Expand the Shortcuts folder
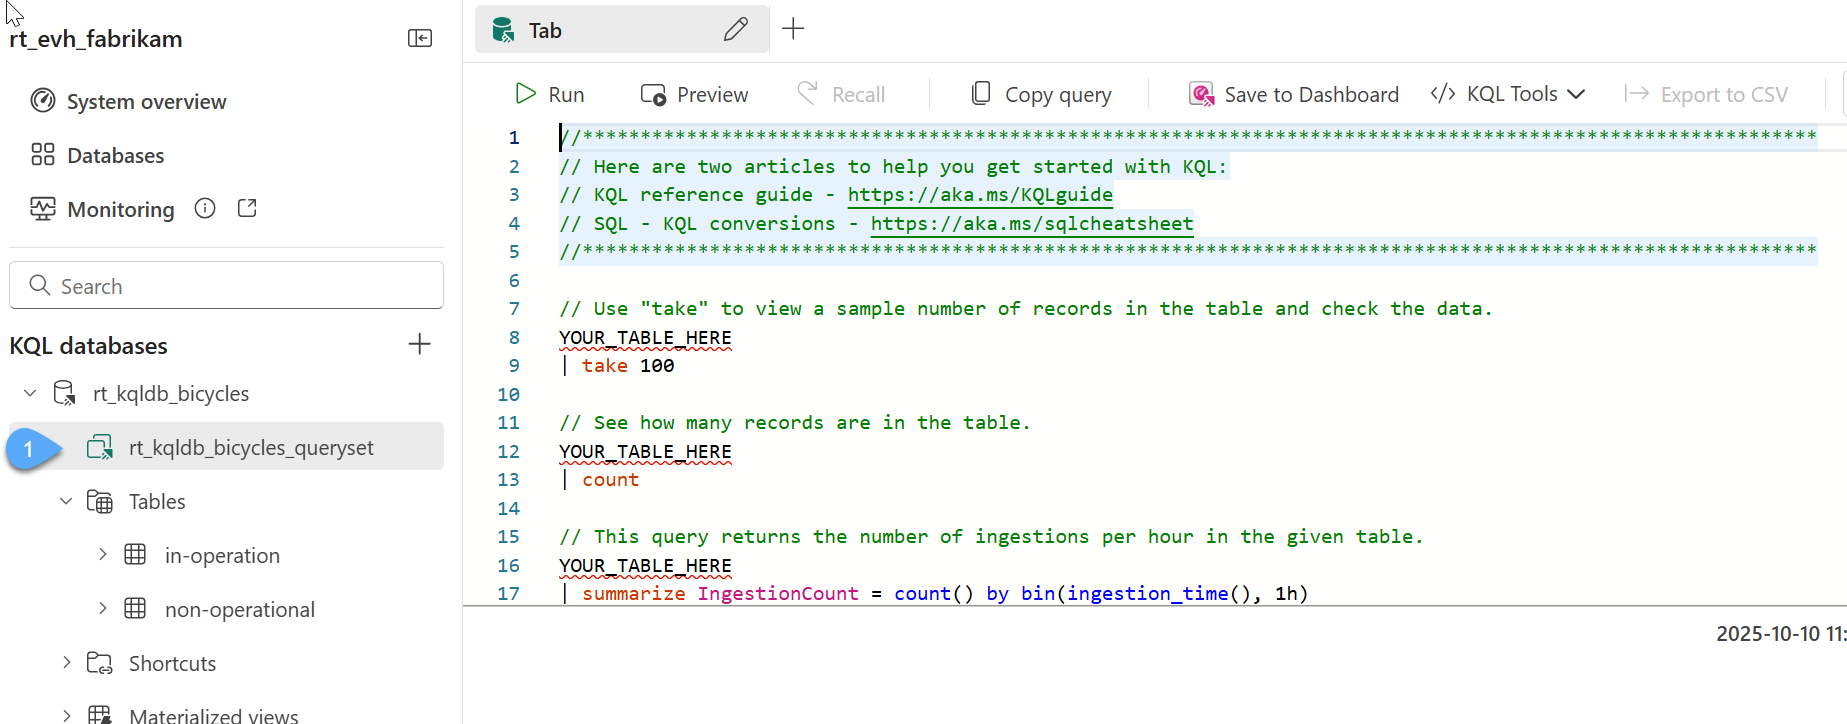The height and width of the screenshot is (724, 1847). (x=66, y=662)
